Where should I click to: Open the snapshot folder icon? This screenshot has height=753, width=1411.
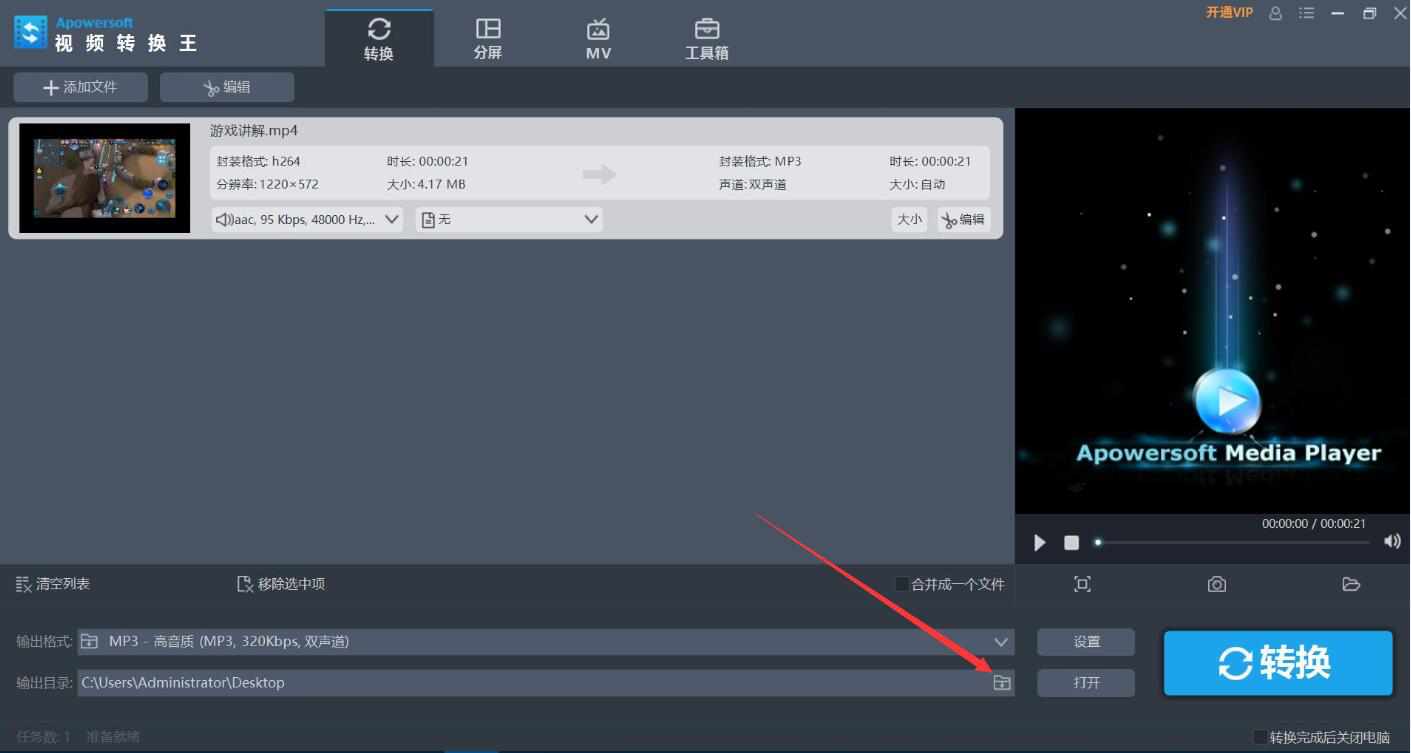[1351, 584]
